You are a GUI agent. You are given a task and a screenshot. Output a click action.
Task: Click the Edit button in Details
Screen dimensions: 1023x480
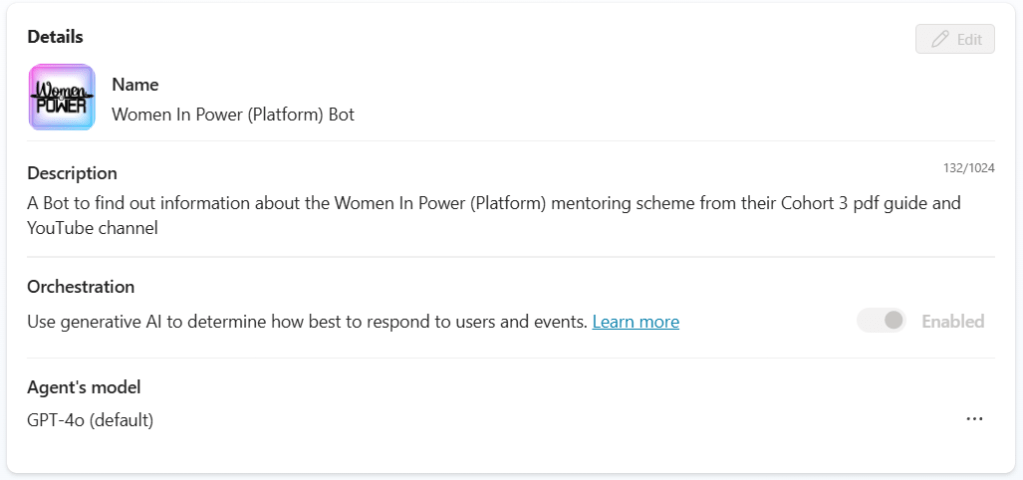coord(955,39)
